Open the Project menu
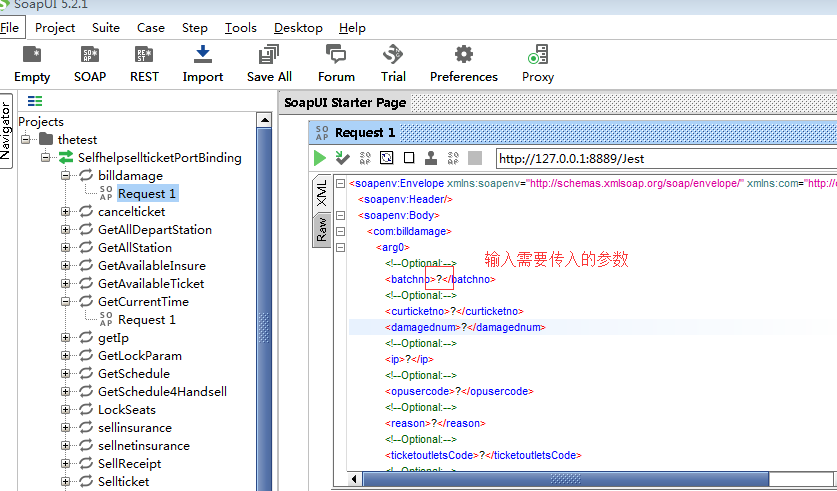The image size is (837, 491). click(55, 28)
